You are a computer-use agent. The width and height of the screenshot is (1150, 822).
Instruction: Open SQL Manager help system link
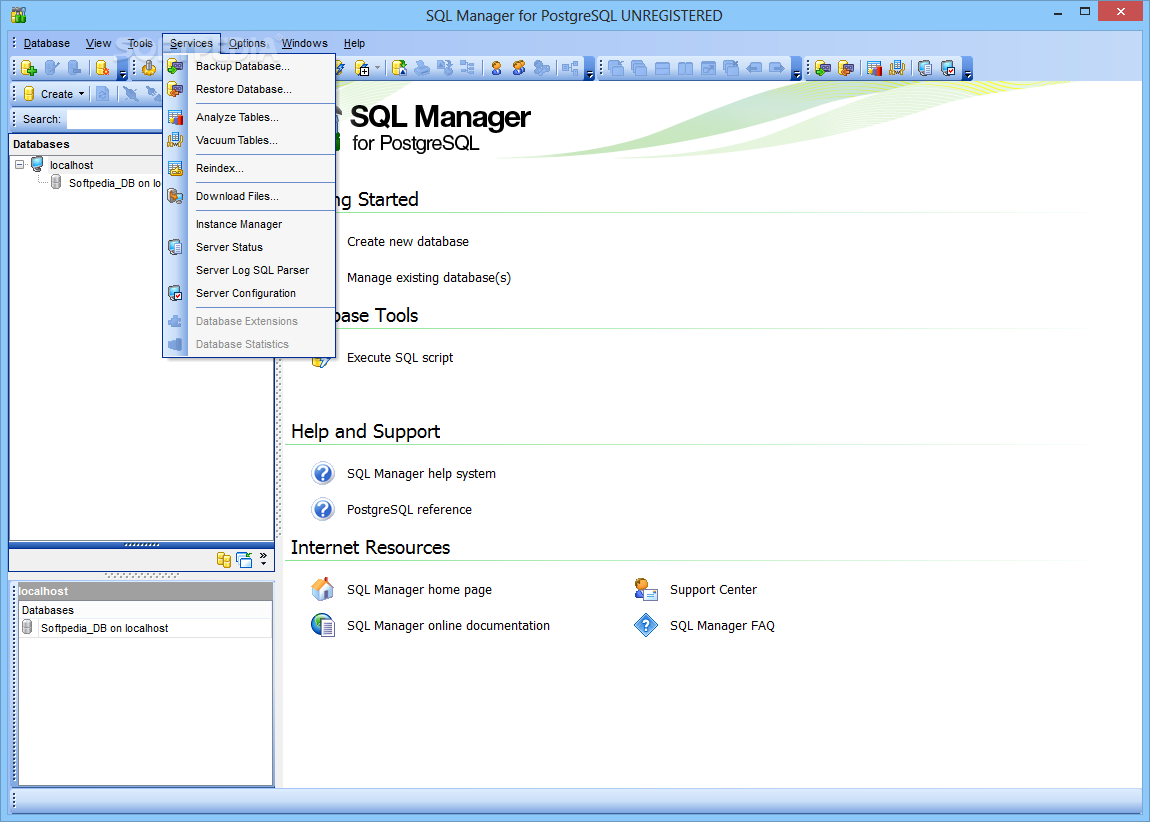tap(421, 473)
